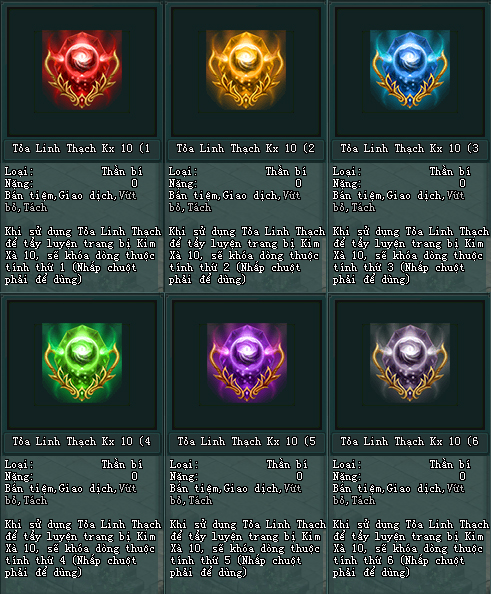
Task: Select the green gem stone icon
Action: 82,363
